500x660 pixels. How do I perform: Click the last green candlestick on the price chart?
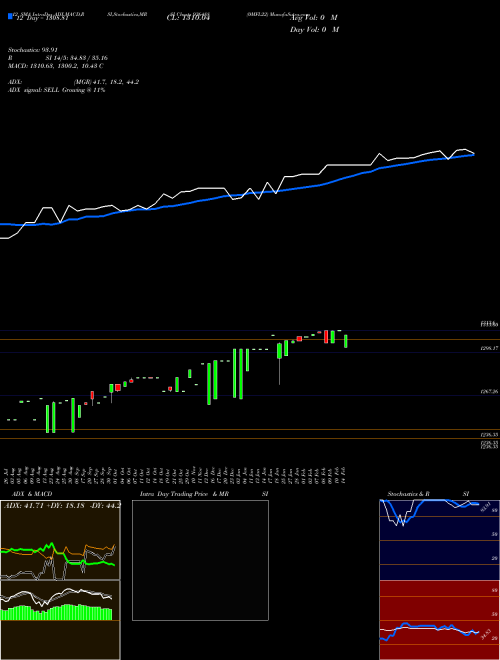pyautogui.click(x=346, y=341)
